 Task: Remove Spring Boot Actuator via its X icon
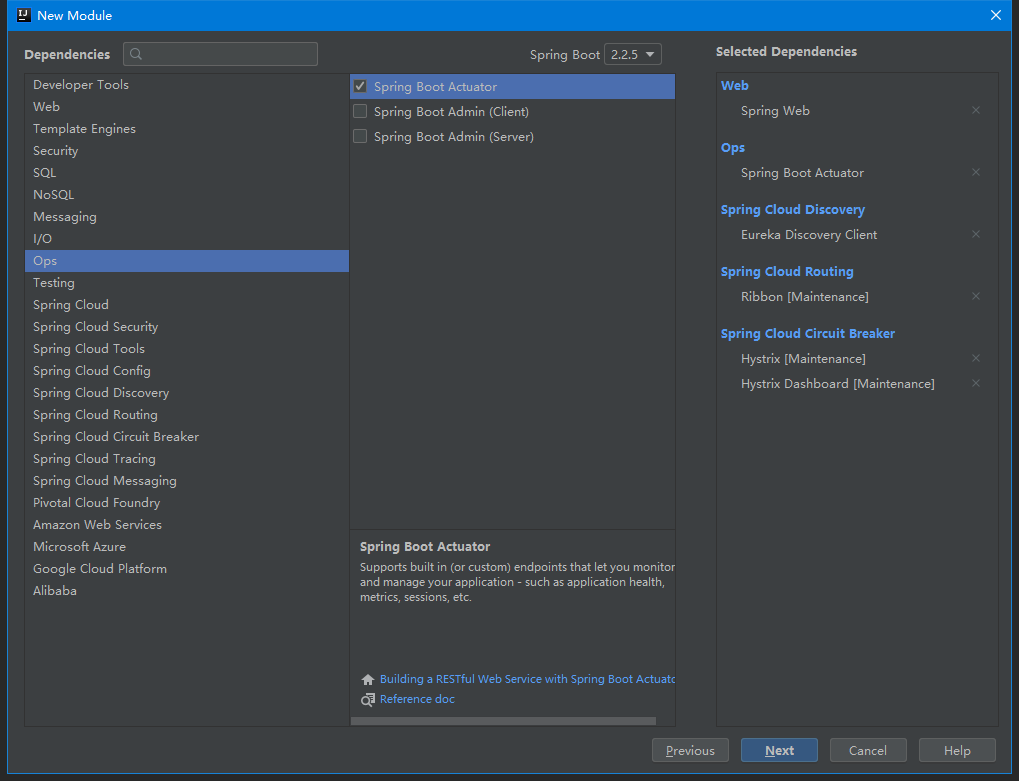click(975, 172)
